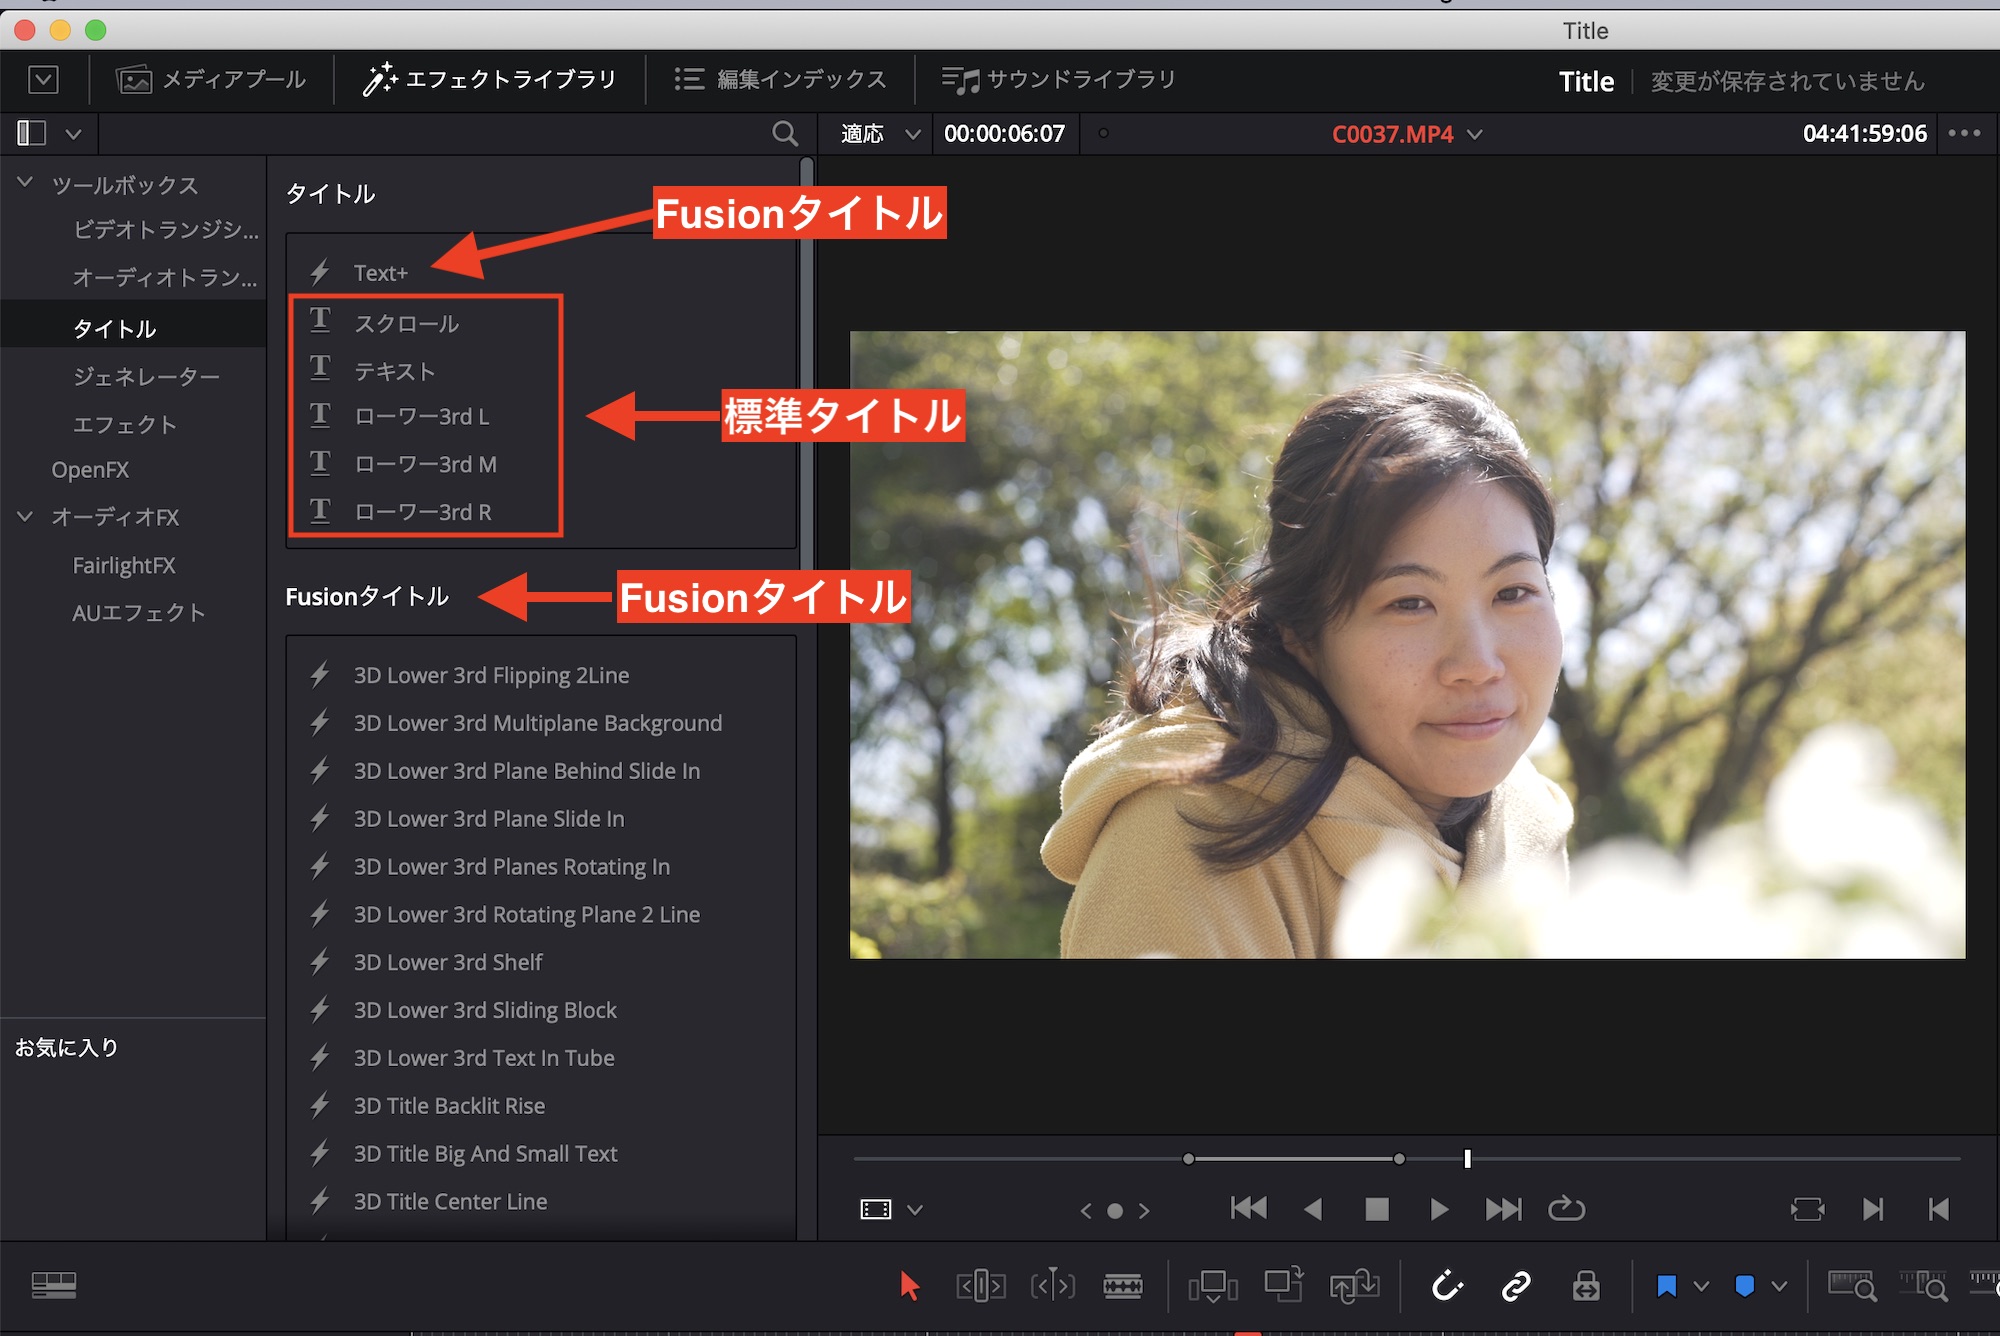Toggle the position lock icon

click(x=1586, y=1286)
